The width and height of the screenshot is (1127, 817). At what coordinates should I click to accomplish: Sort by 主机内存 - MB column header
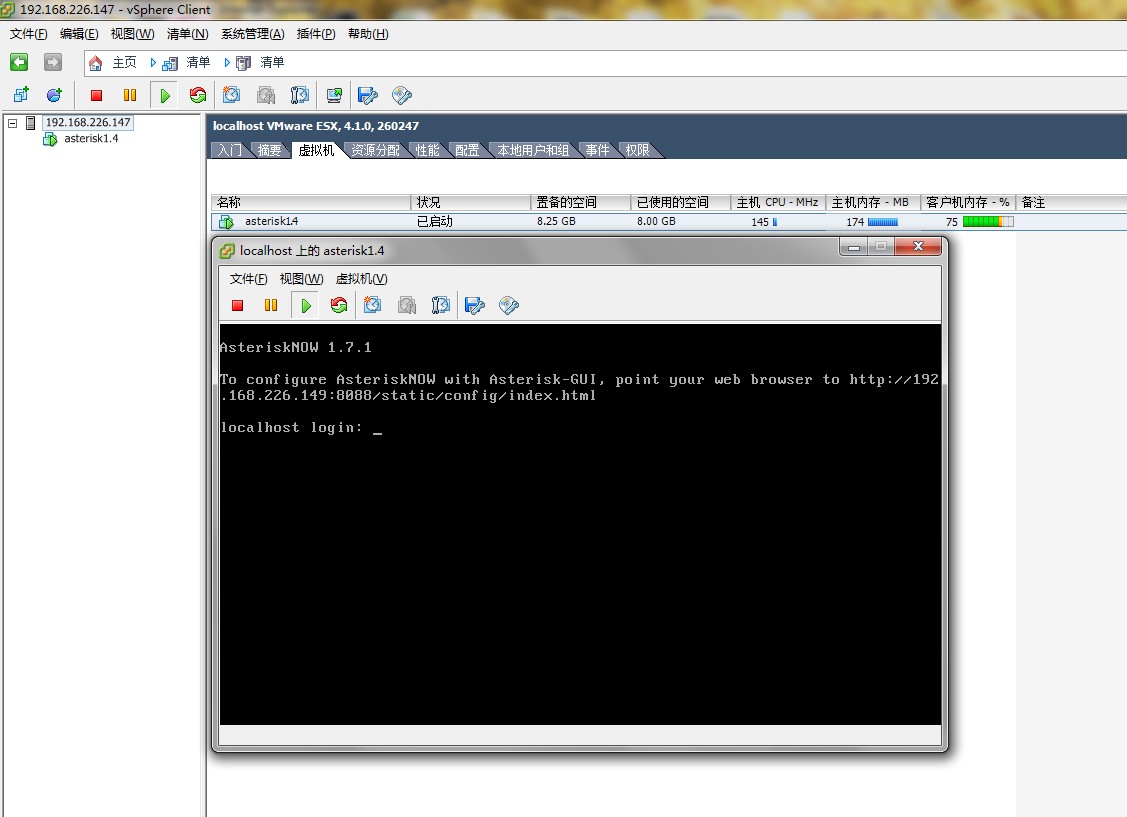tap(873, 203)
